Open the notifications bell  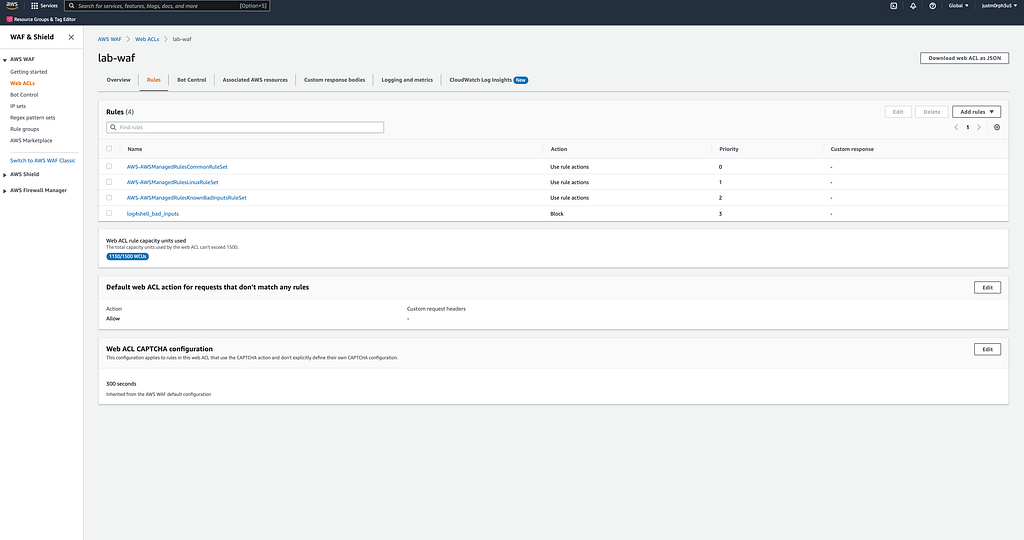(913, 5)
